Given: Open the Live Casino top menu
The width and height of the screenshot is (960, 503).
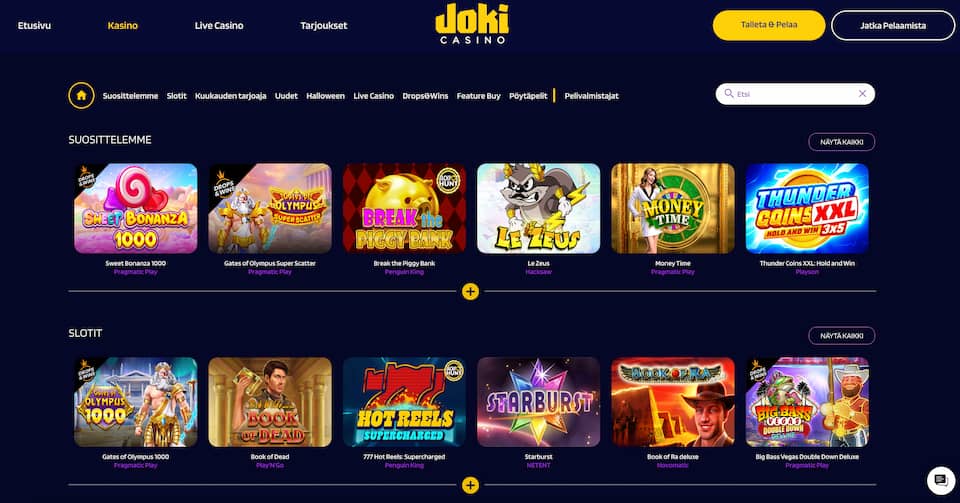Looking at the screenshot, I should (219, 26).
